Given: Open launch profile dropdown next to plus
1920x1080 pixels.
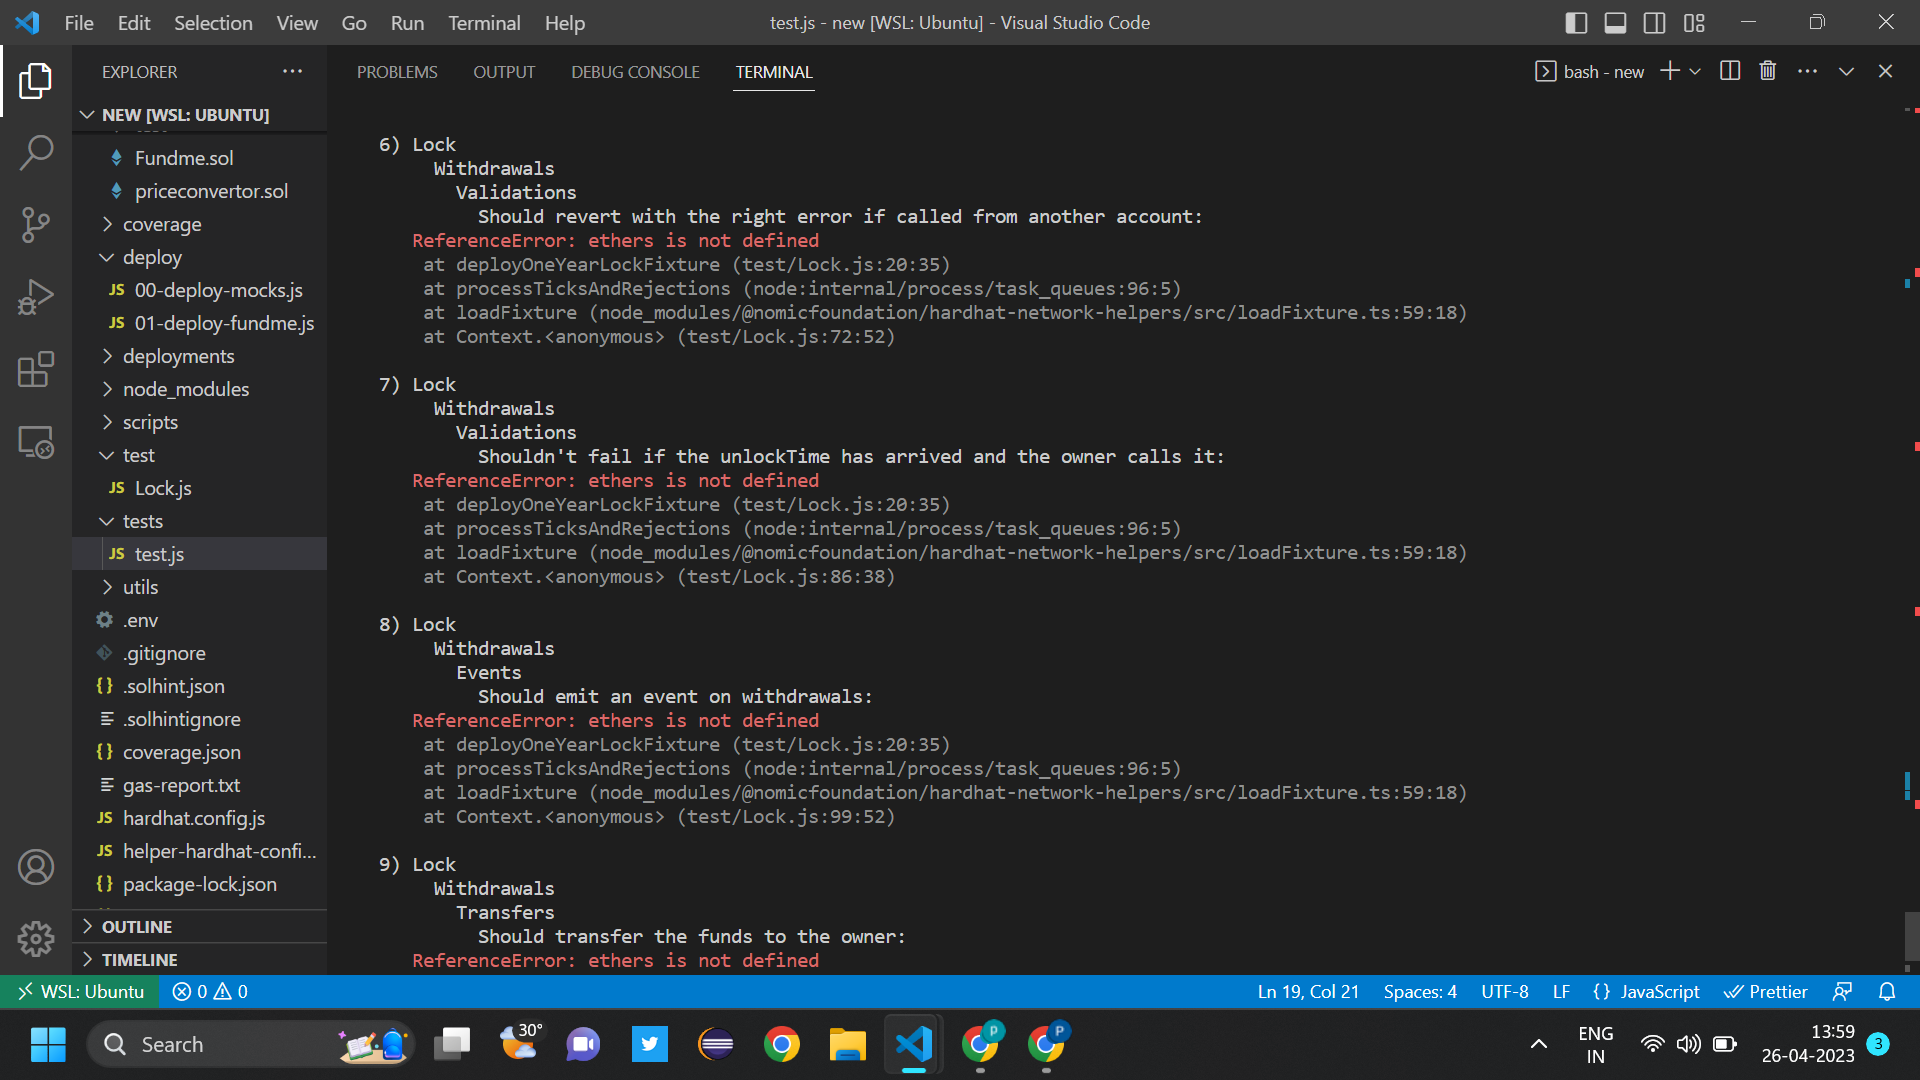Looking at the screenshot, I should click(1695, 71).
